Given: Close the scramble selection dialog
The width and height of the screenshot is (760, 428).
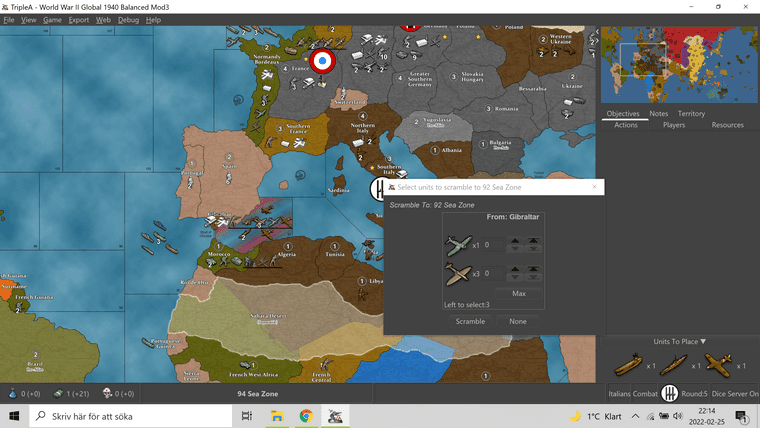Looking at the screenshot, I should tap(594, 187).
